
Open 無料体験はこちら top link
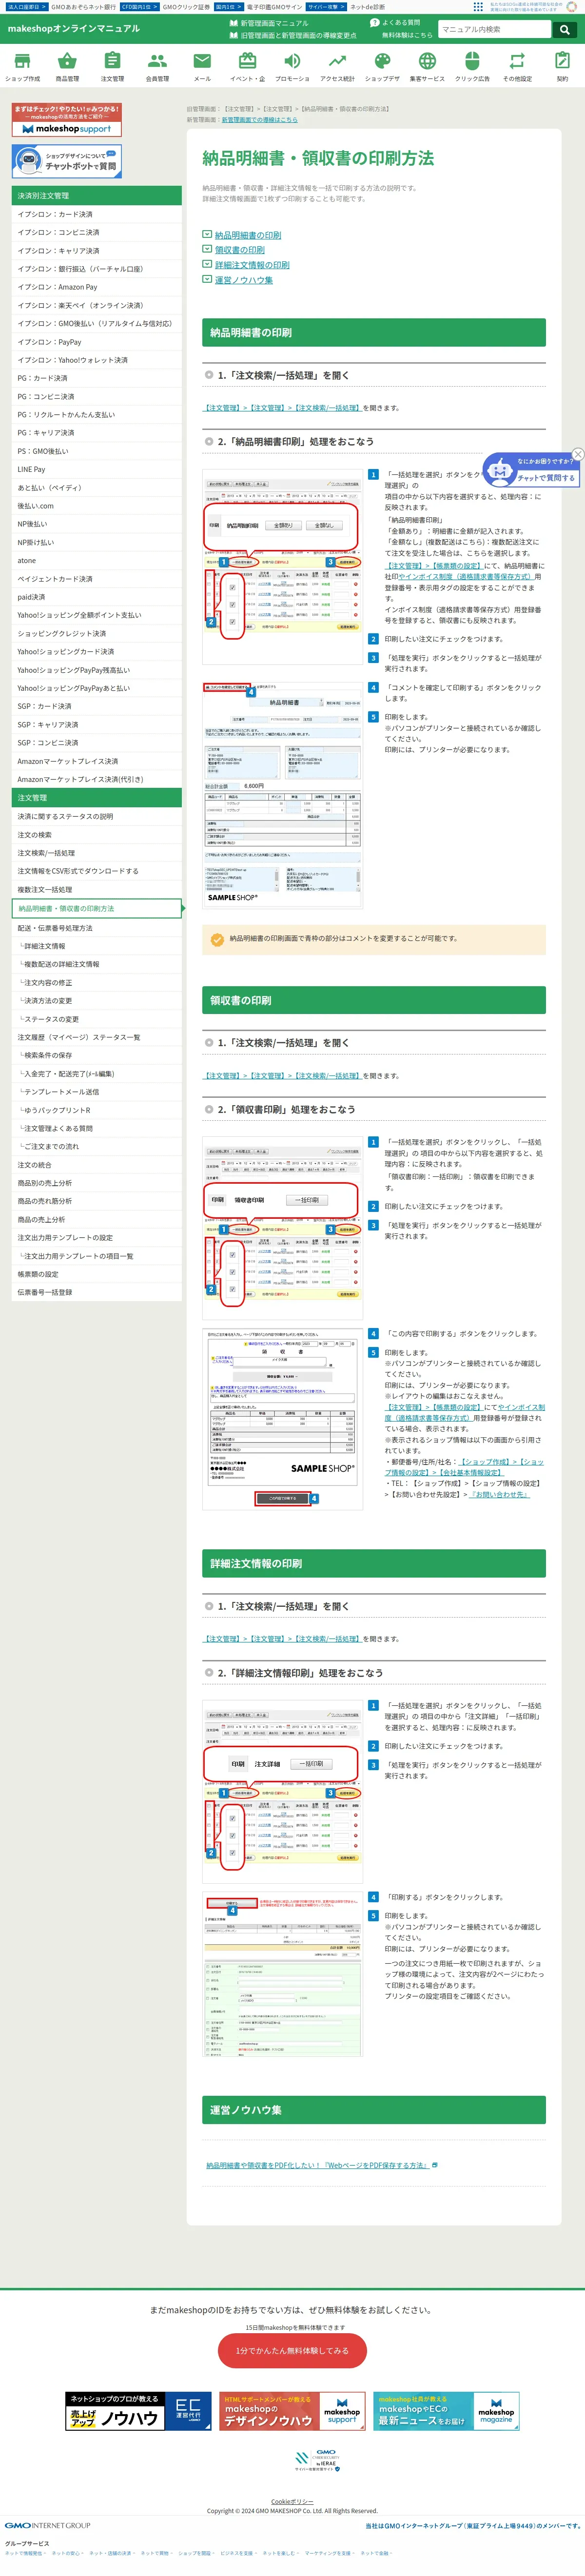pos(407,35)
